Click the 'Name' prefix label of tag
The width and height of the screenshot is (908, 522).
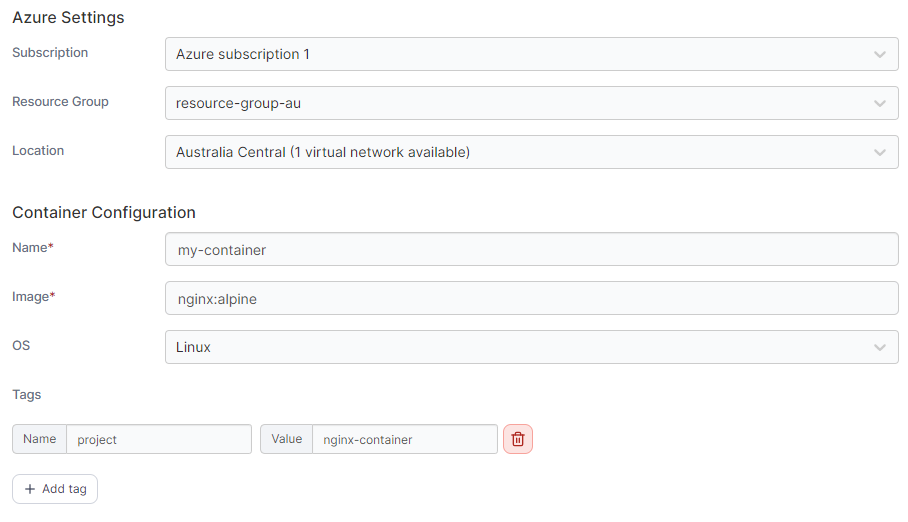(x=40, y=439)
